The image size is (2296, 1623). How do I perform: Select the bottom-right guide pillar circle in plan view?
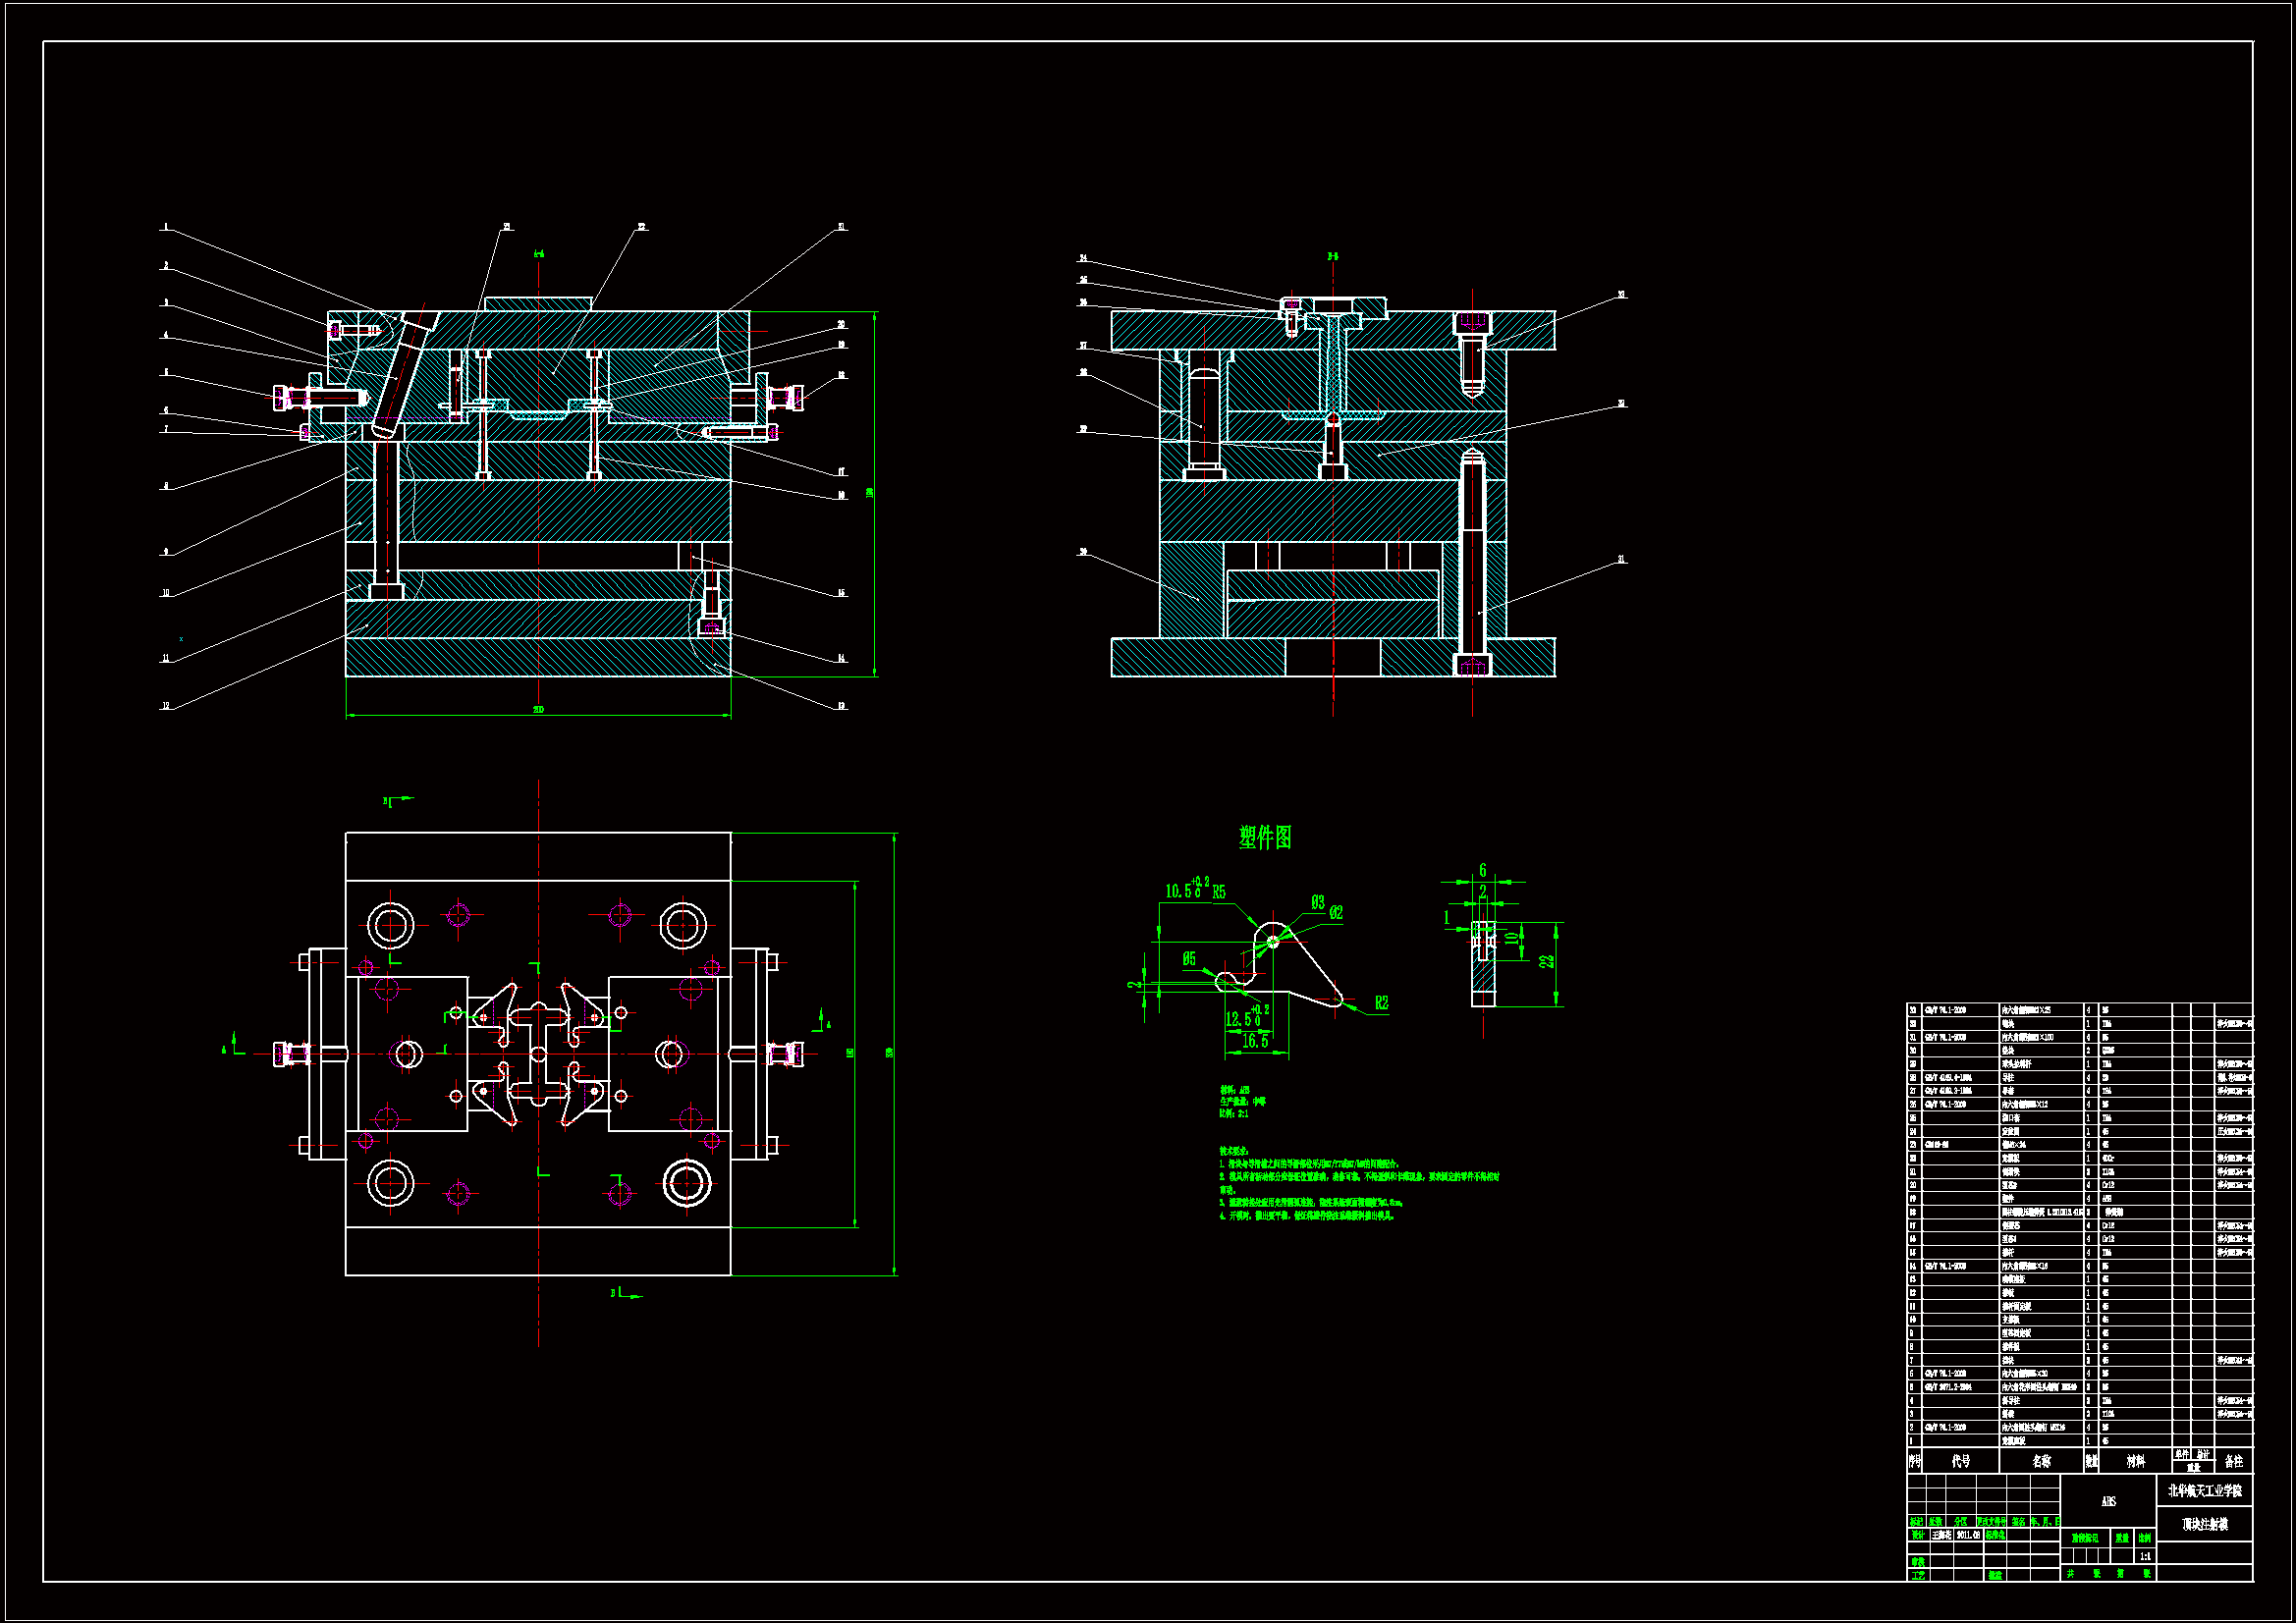[x=687, y=1183]
